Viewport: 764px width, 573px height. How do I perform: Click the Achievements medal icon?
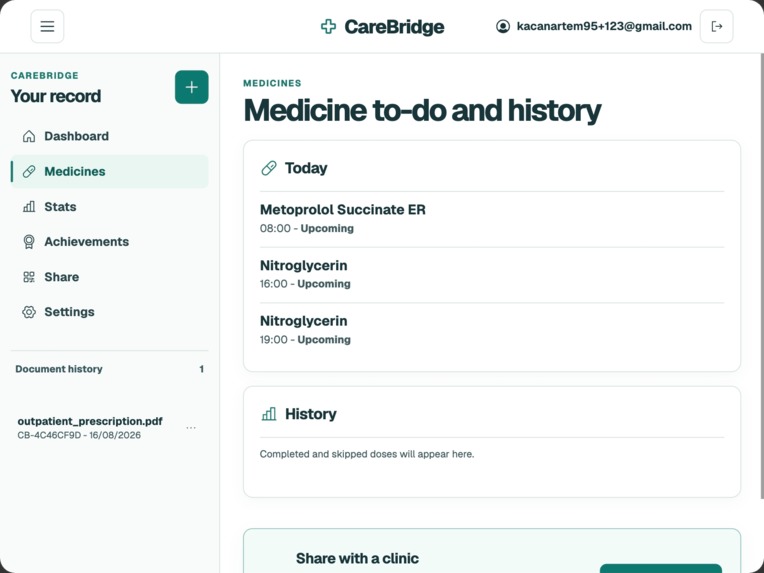pyautogui.click(x=29, y=242)
